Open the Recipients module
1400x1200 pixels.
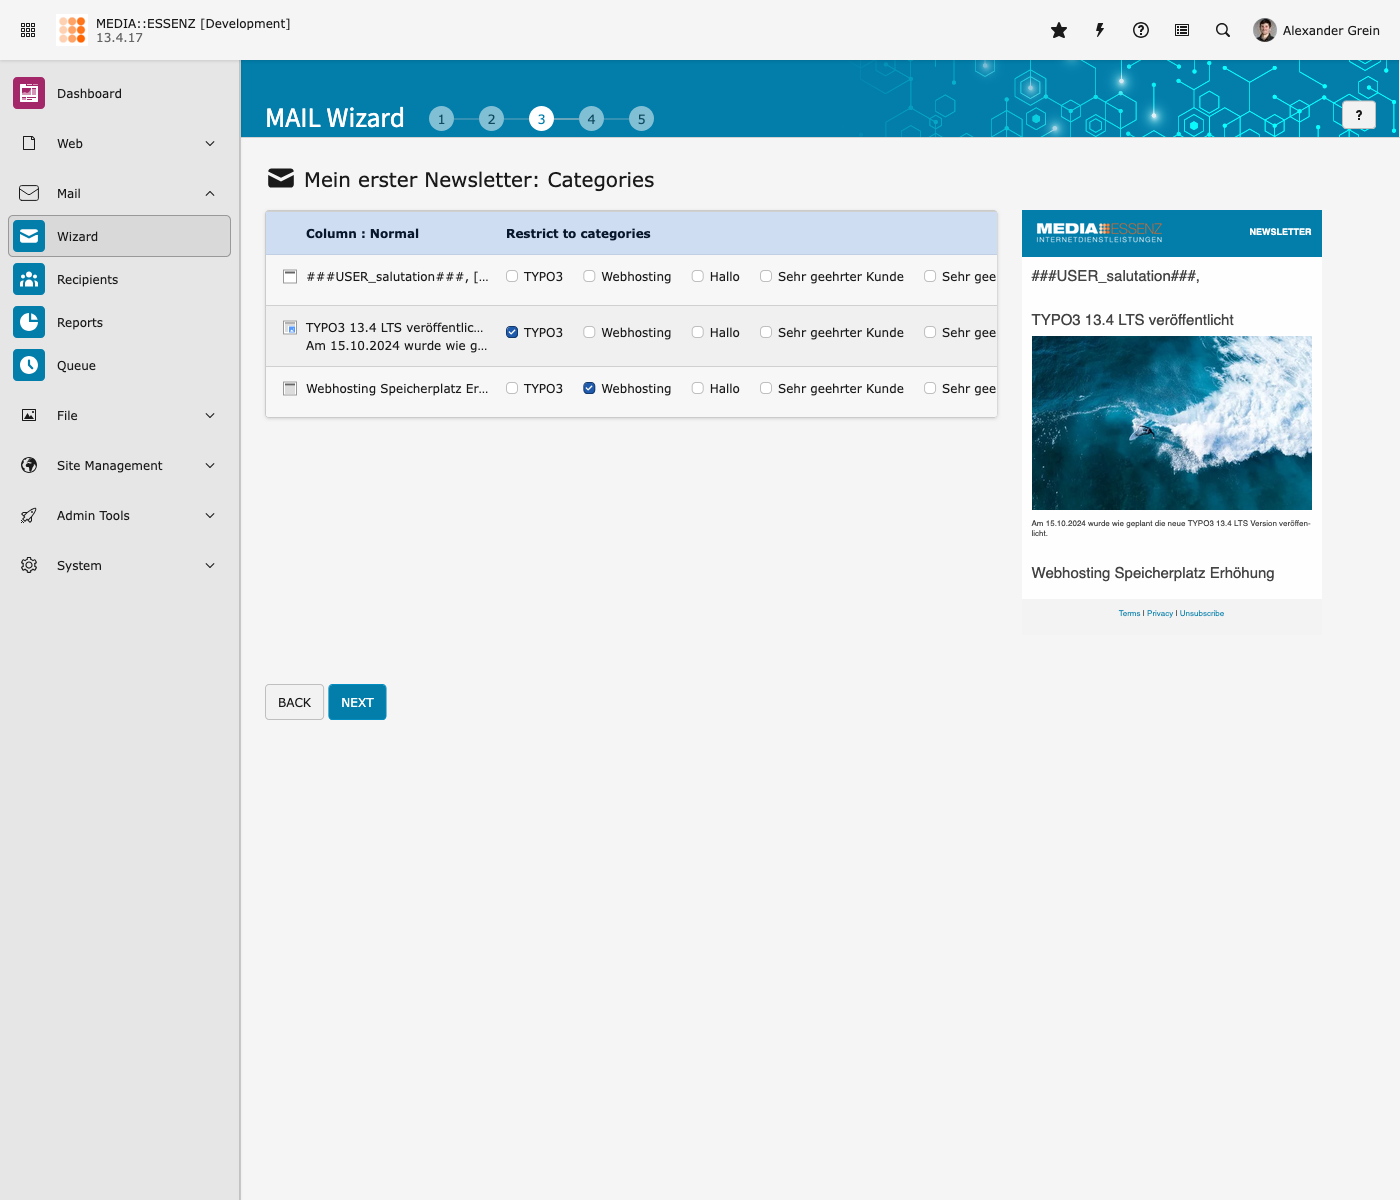point(87,279)
